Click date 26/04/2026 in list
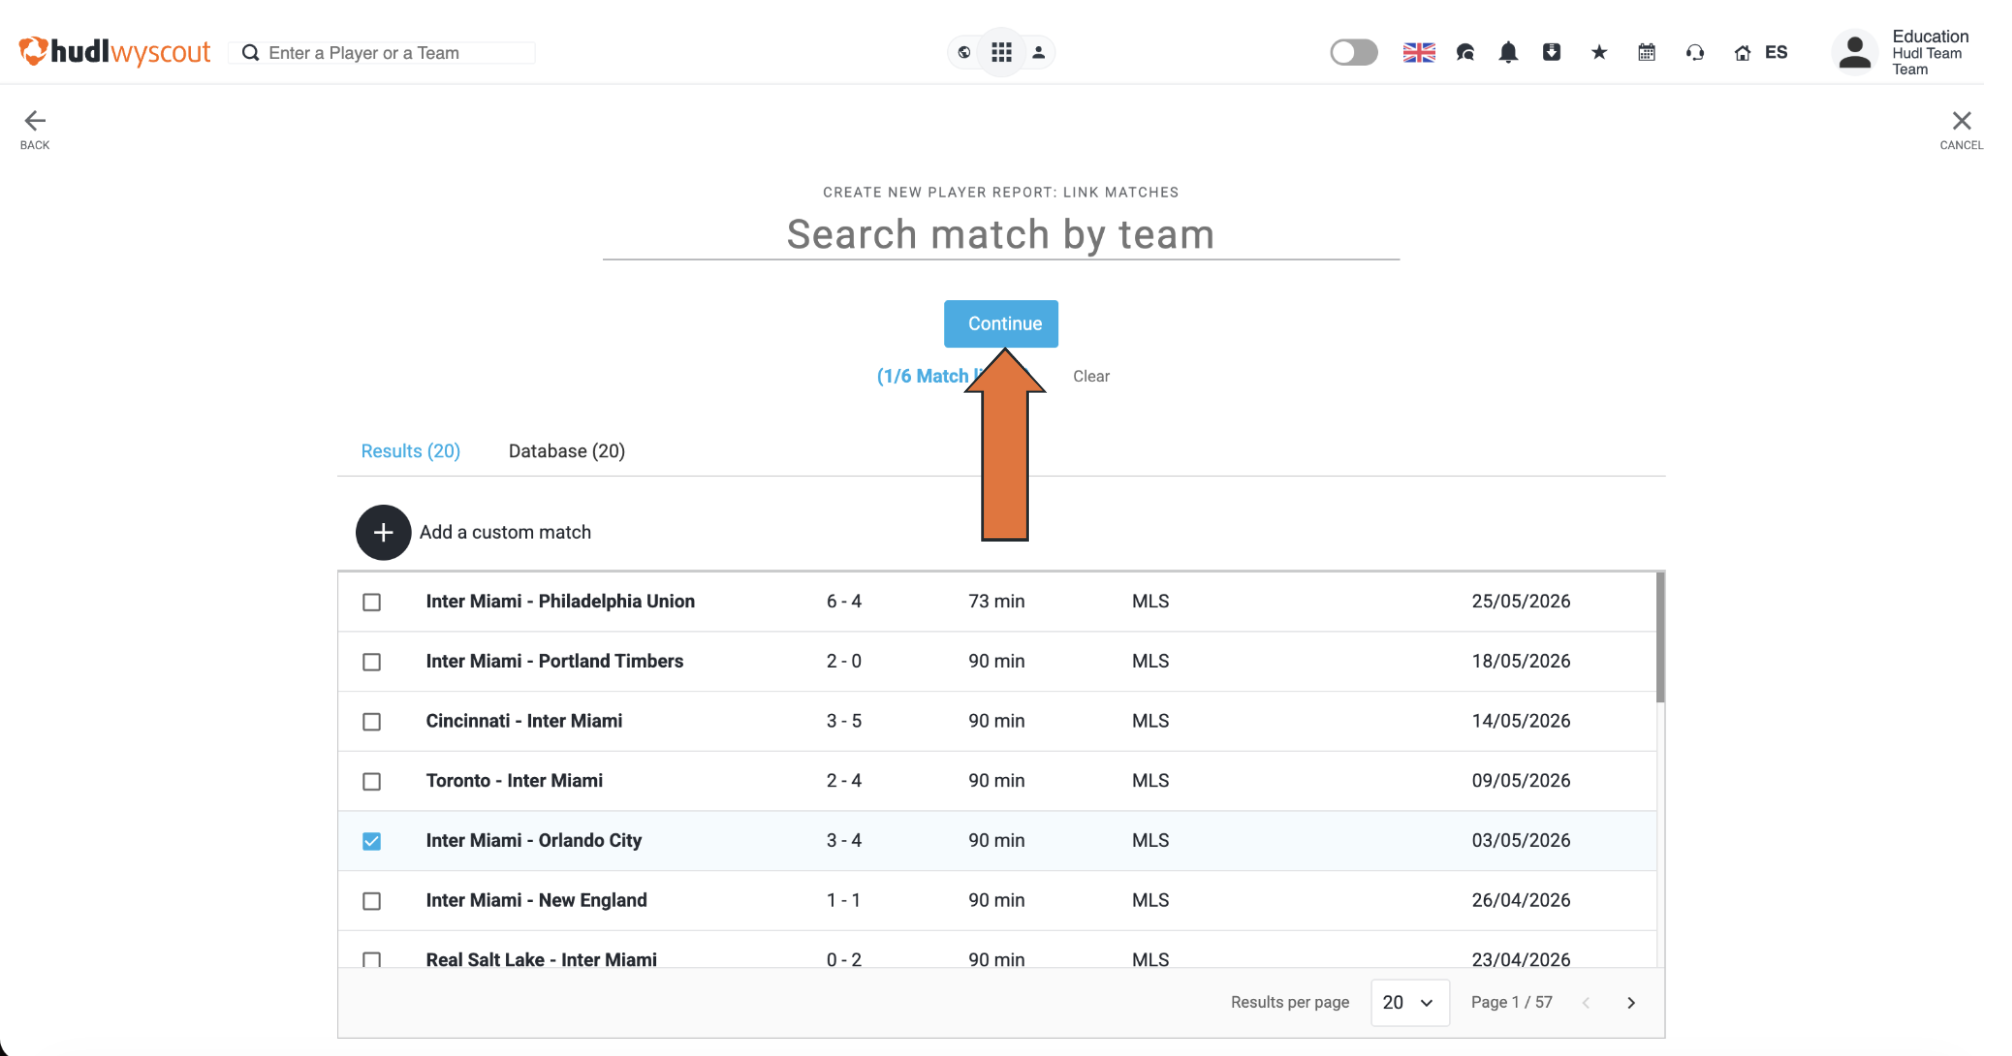The width and height of the screenshot is (2012, 1056). [1521, 900]
